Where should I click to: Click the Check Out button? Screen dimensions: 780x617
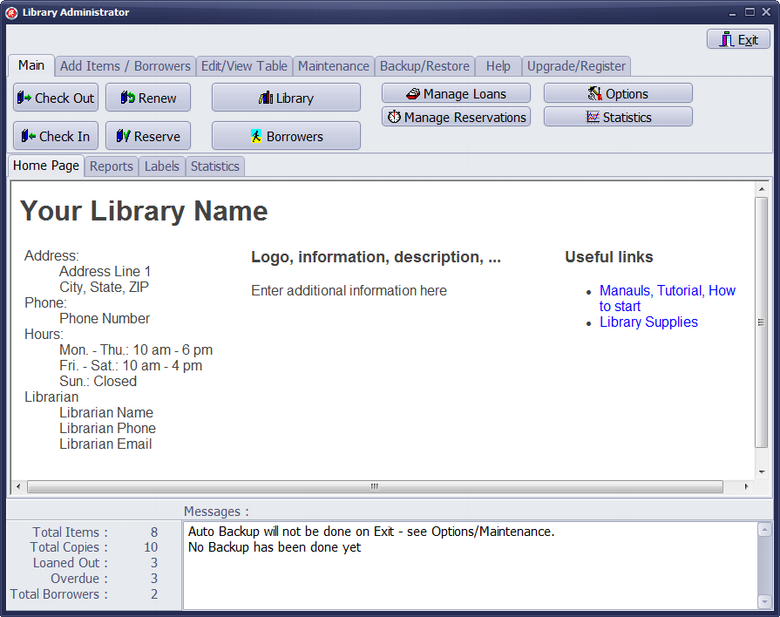coord(56,98)
